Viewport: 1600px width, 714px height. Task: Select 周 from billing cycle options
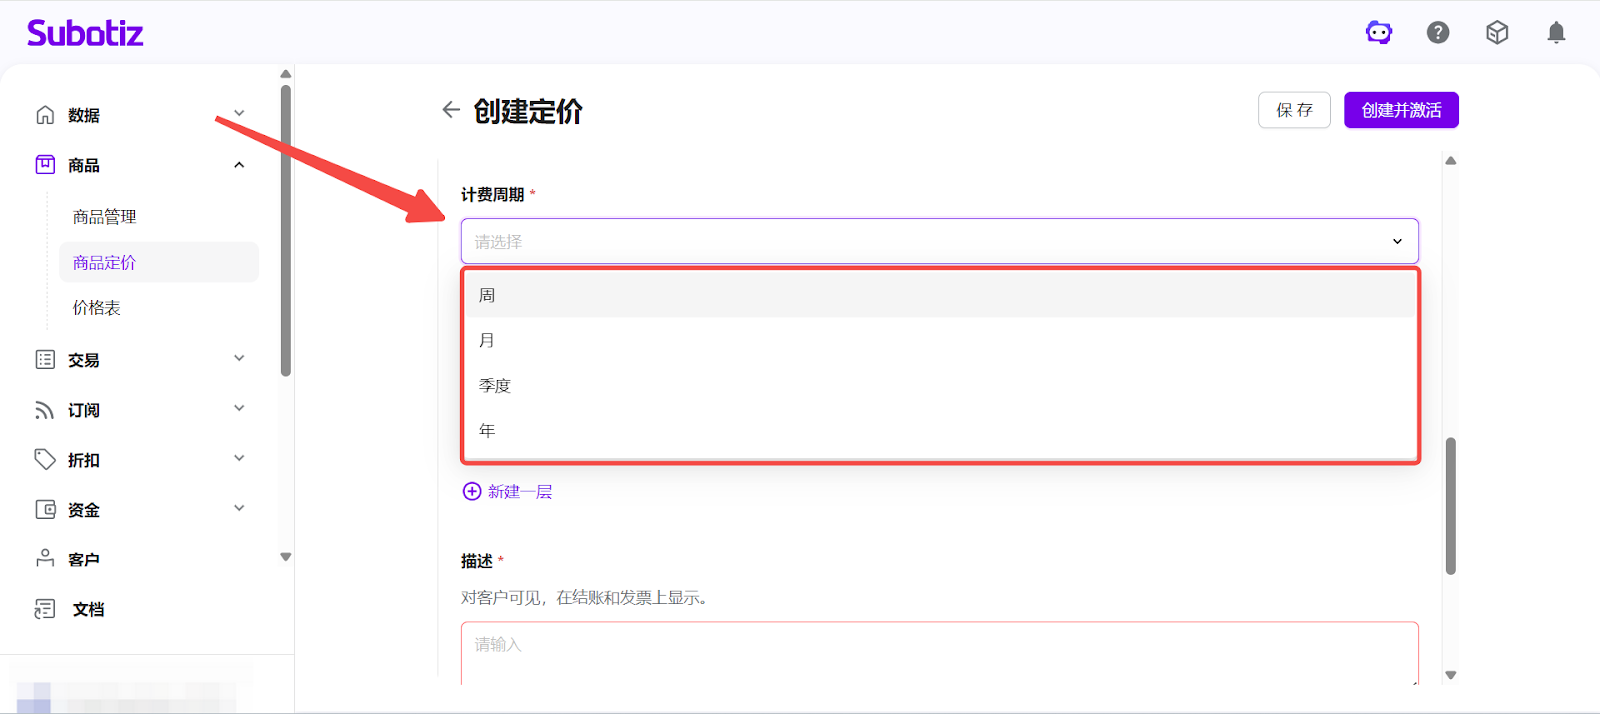click(487, 295)
